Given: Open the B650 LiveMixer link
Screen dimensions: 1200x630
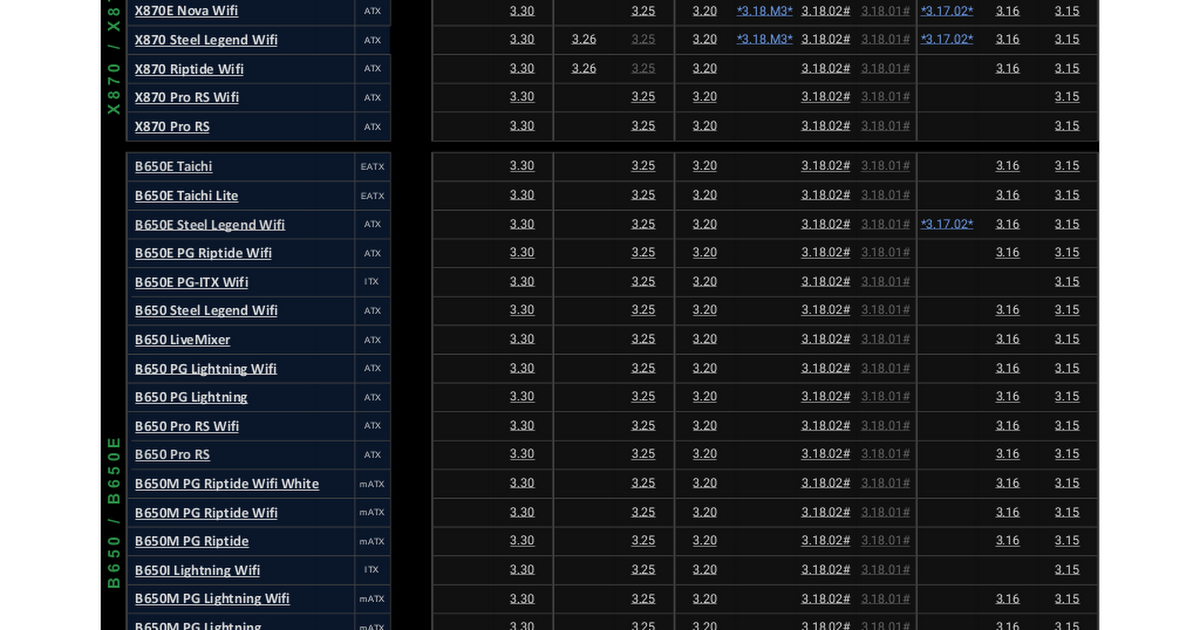Looking at the screenshot, I should tap(182, 340).
